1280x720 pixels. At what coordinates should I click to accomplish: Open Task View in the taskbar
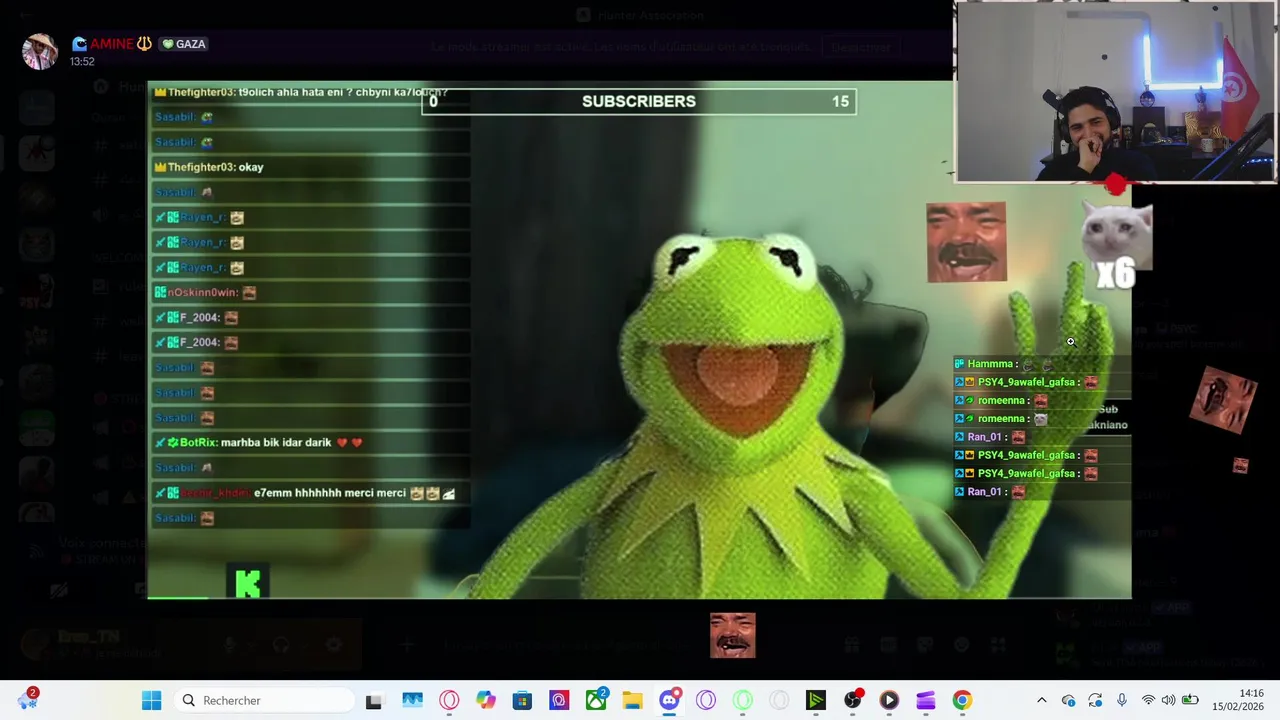373,700
